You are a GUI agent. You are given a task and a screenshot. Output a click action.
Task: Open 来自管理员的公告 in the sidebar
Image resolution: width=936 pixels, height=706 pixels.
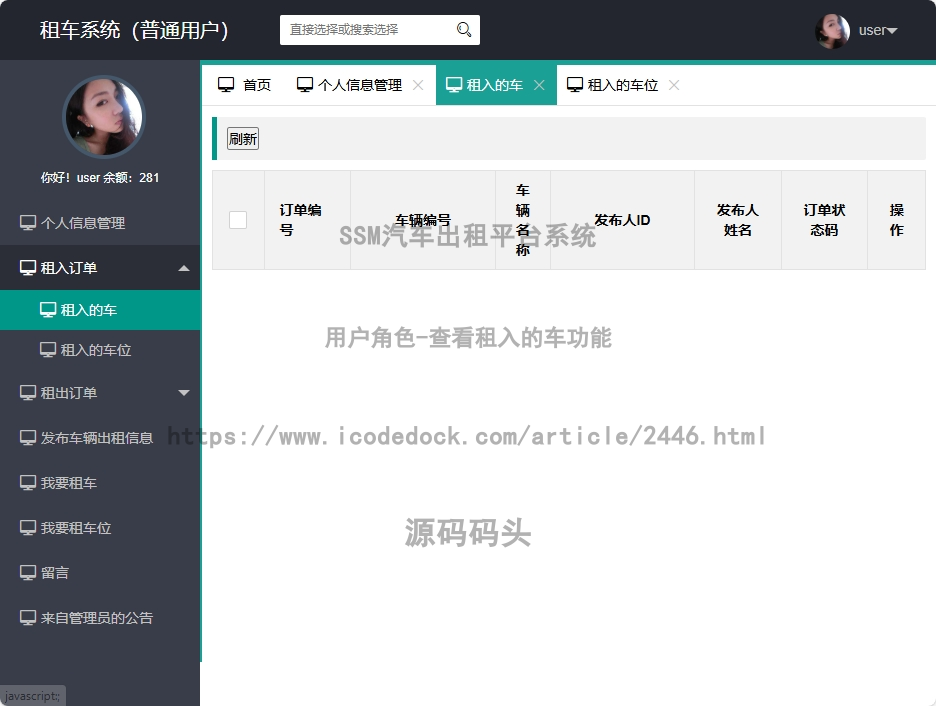click(100, 618)
